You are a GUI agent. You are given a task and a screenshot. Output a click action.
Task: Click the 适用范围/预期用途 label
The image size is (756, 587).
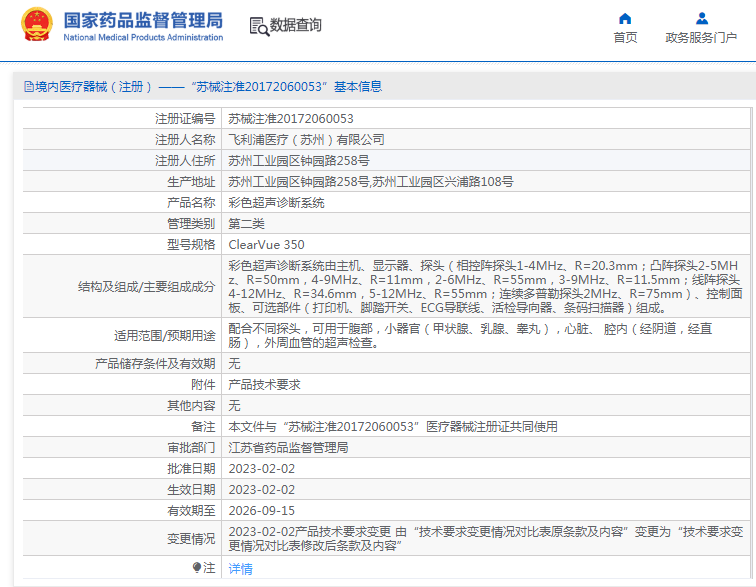164,336
